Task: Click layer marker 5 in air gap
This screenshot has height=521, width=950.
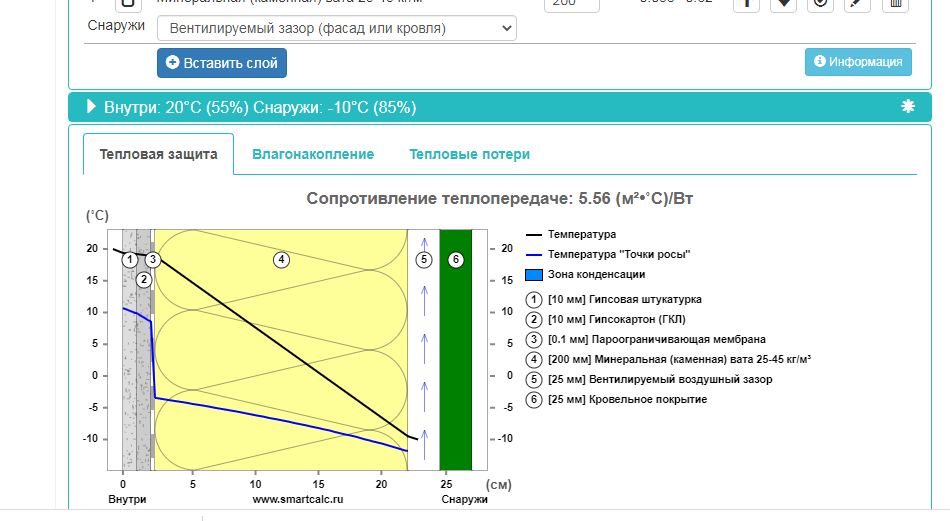Action: 424,260
